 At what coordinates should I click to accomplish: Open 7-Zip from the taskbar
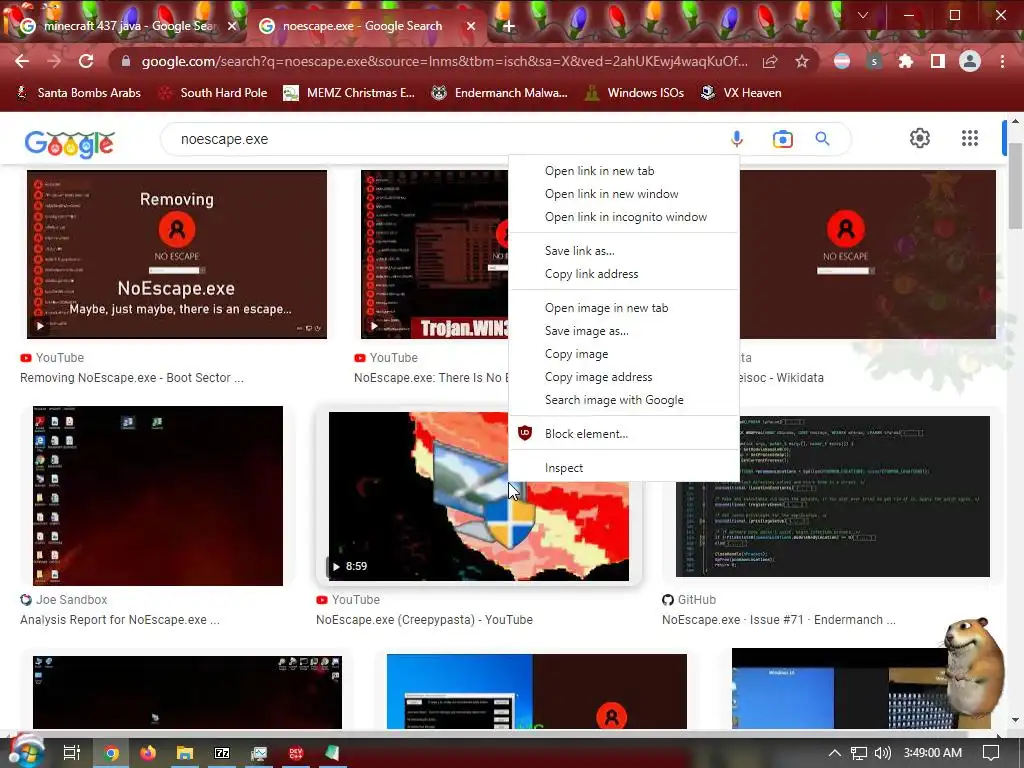tap(222, 753)
